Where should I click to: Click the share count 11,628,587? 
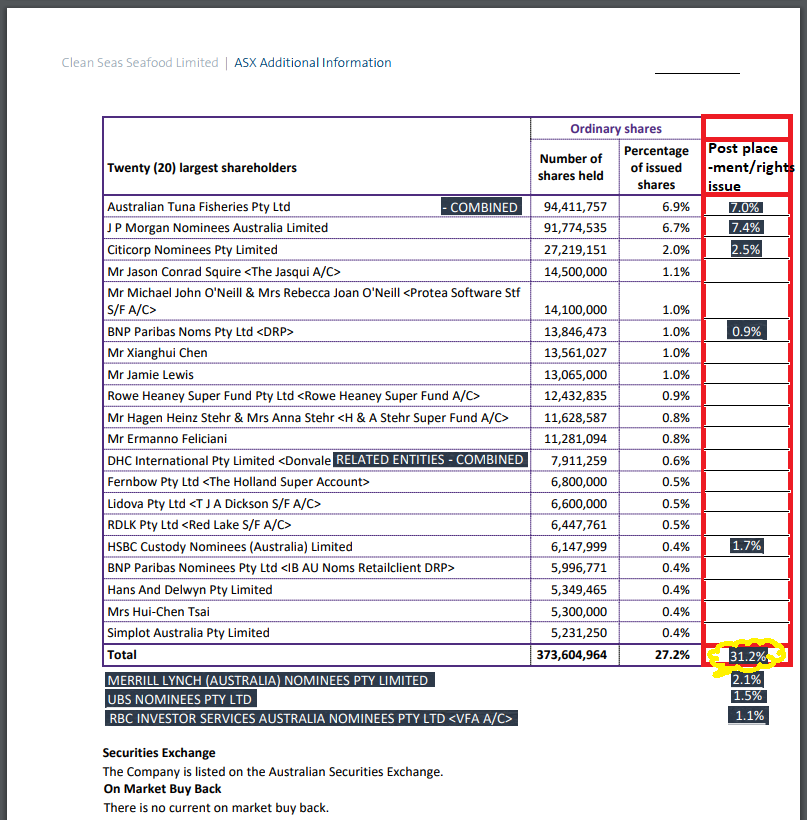(575, 418)
